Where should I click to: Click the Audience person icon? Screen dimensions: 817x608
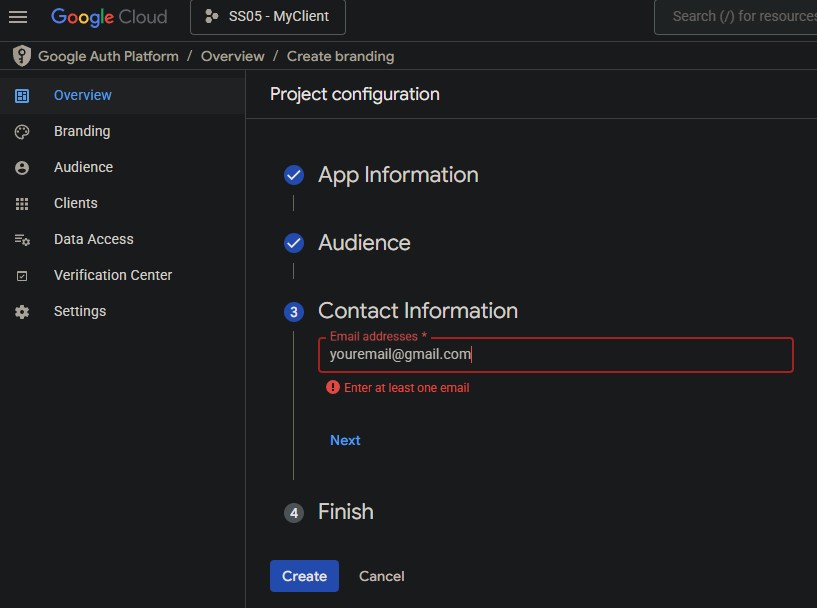coord(22,168)
